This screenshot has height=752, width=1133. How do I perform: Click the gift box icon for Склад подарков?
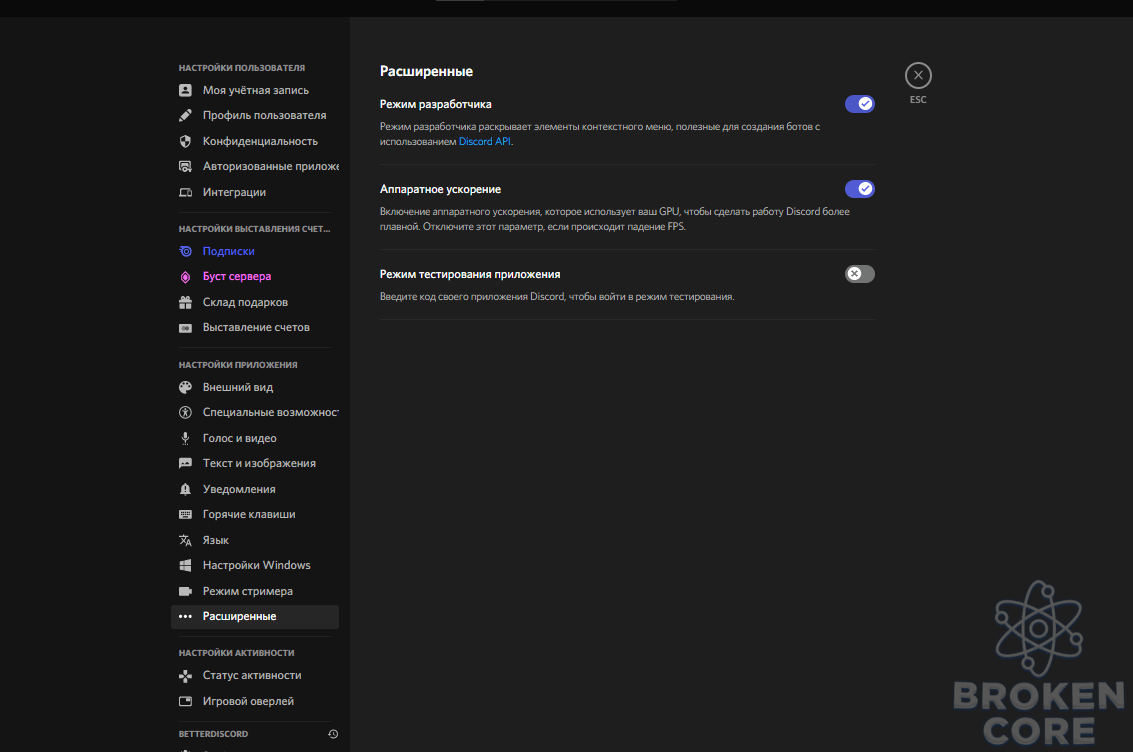pyautogui.click(x=185, y=302)
